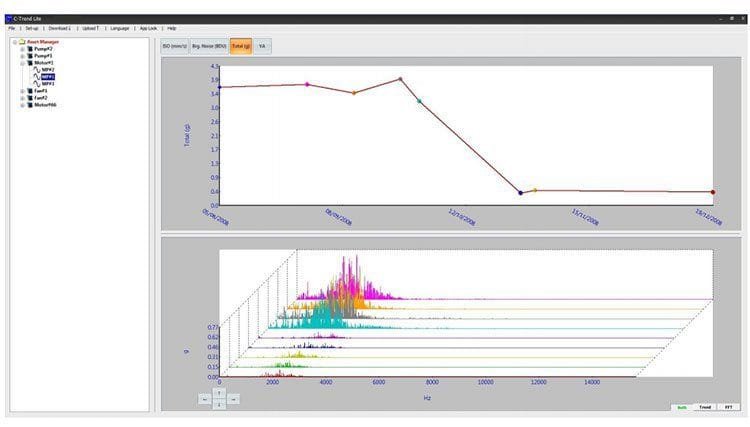Click the left arrow navigation button

[x=206, y=399]
